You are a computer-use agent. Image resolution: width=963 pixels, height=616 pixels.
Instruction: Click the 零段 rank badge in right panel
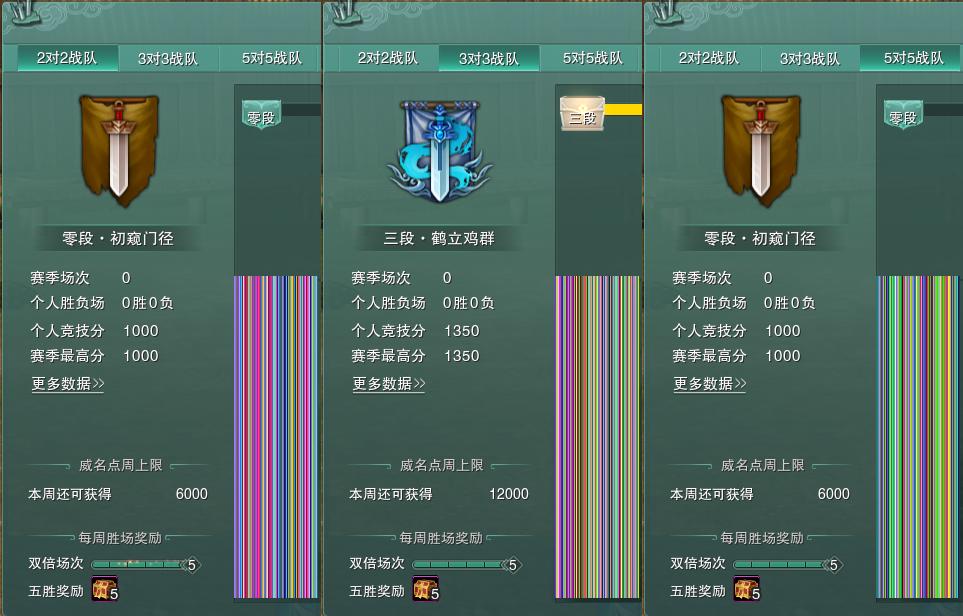(x=903, y=115)
